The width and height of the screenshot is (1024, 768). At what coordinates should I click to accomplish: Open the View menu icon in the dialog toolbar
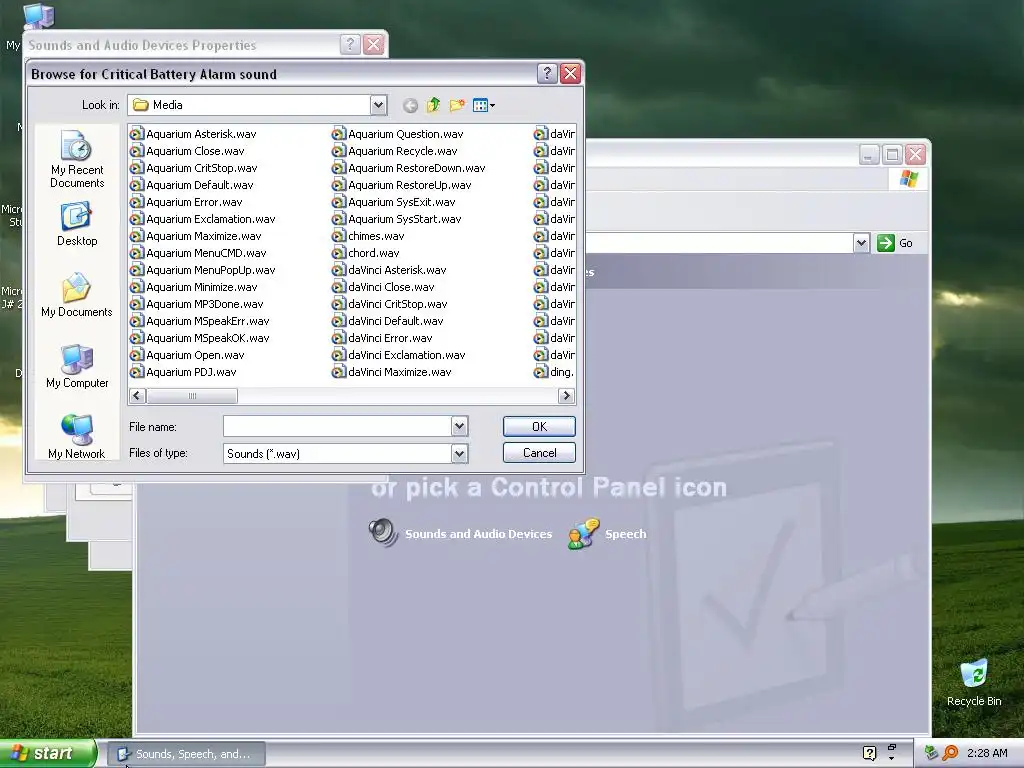(483, 105)
